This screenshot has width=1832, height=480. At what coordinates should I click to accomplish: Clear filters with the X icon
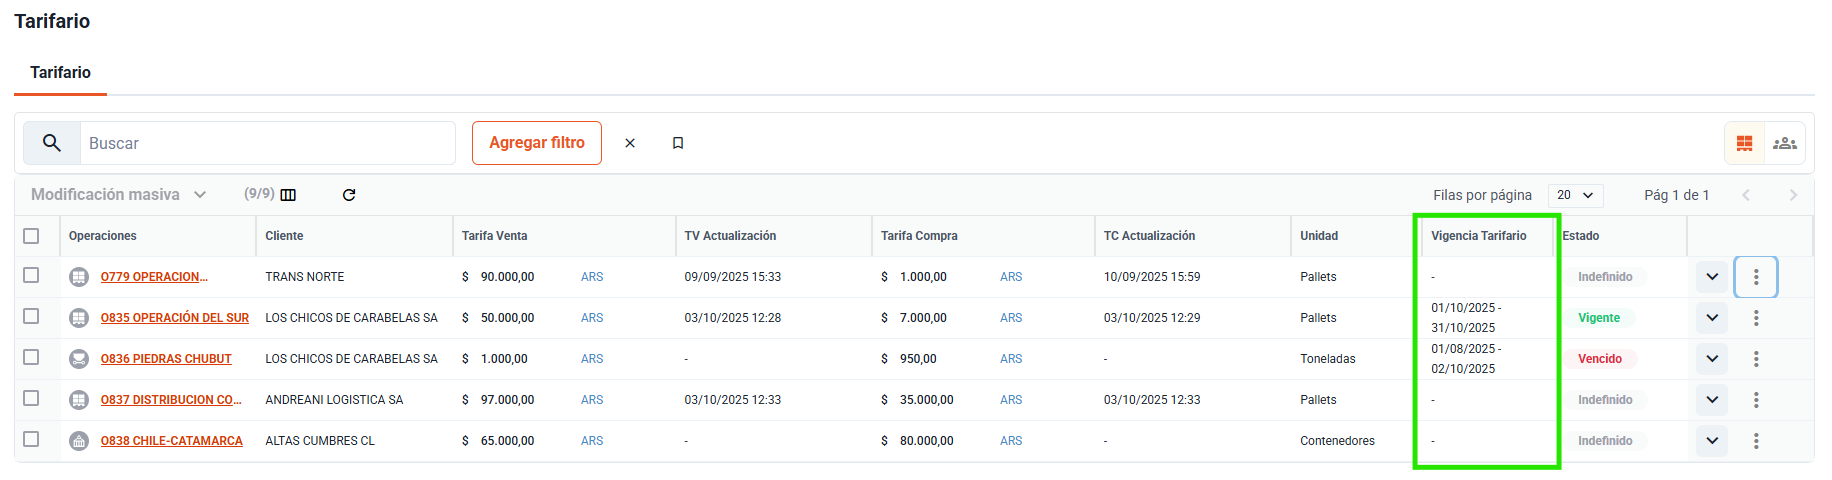click(630, 143)
